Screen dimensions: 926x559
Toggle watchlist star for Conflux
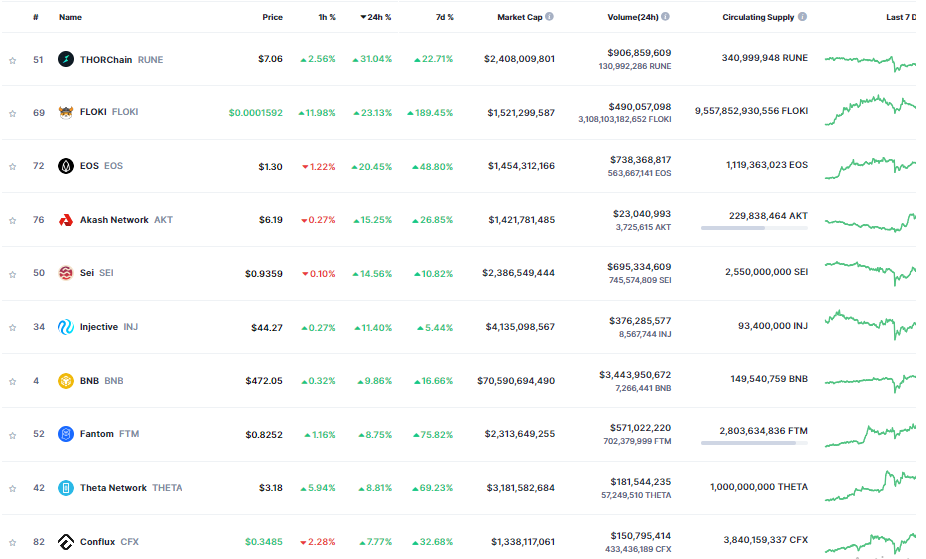click(x=12, y=542)
